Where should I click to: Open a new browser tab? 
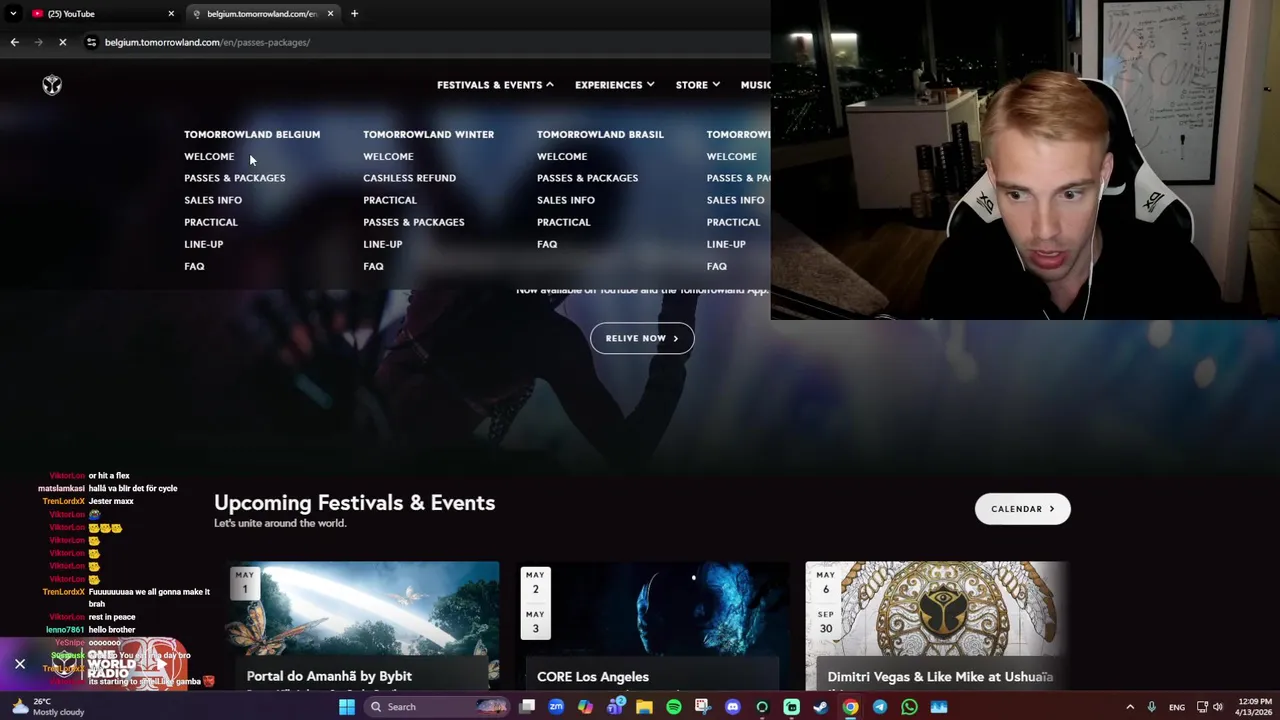pos(354,13)
